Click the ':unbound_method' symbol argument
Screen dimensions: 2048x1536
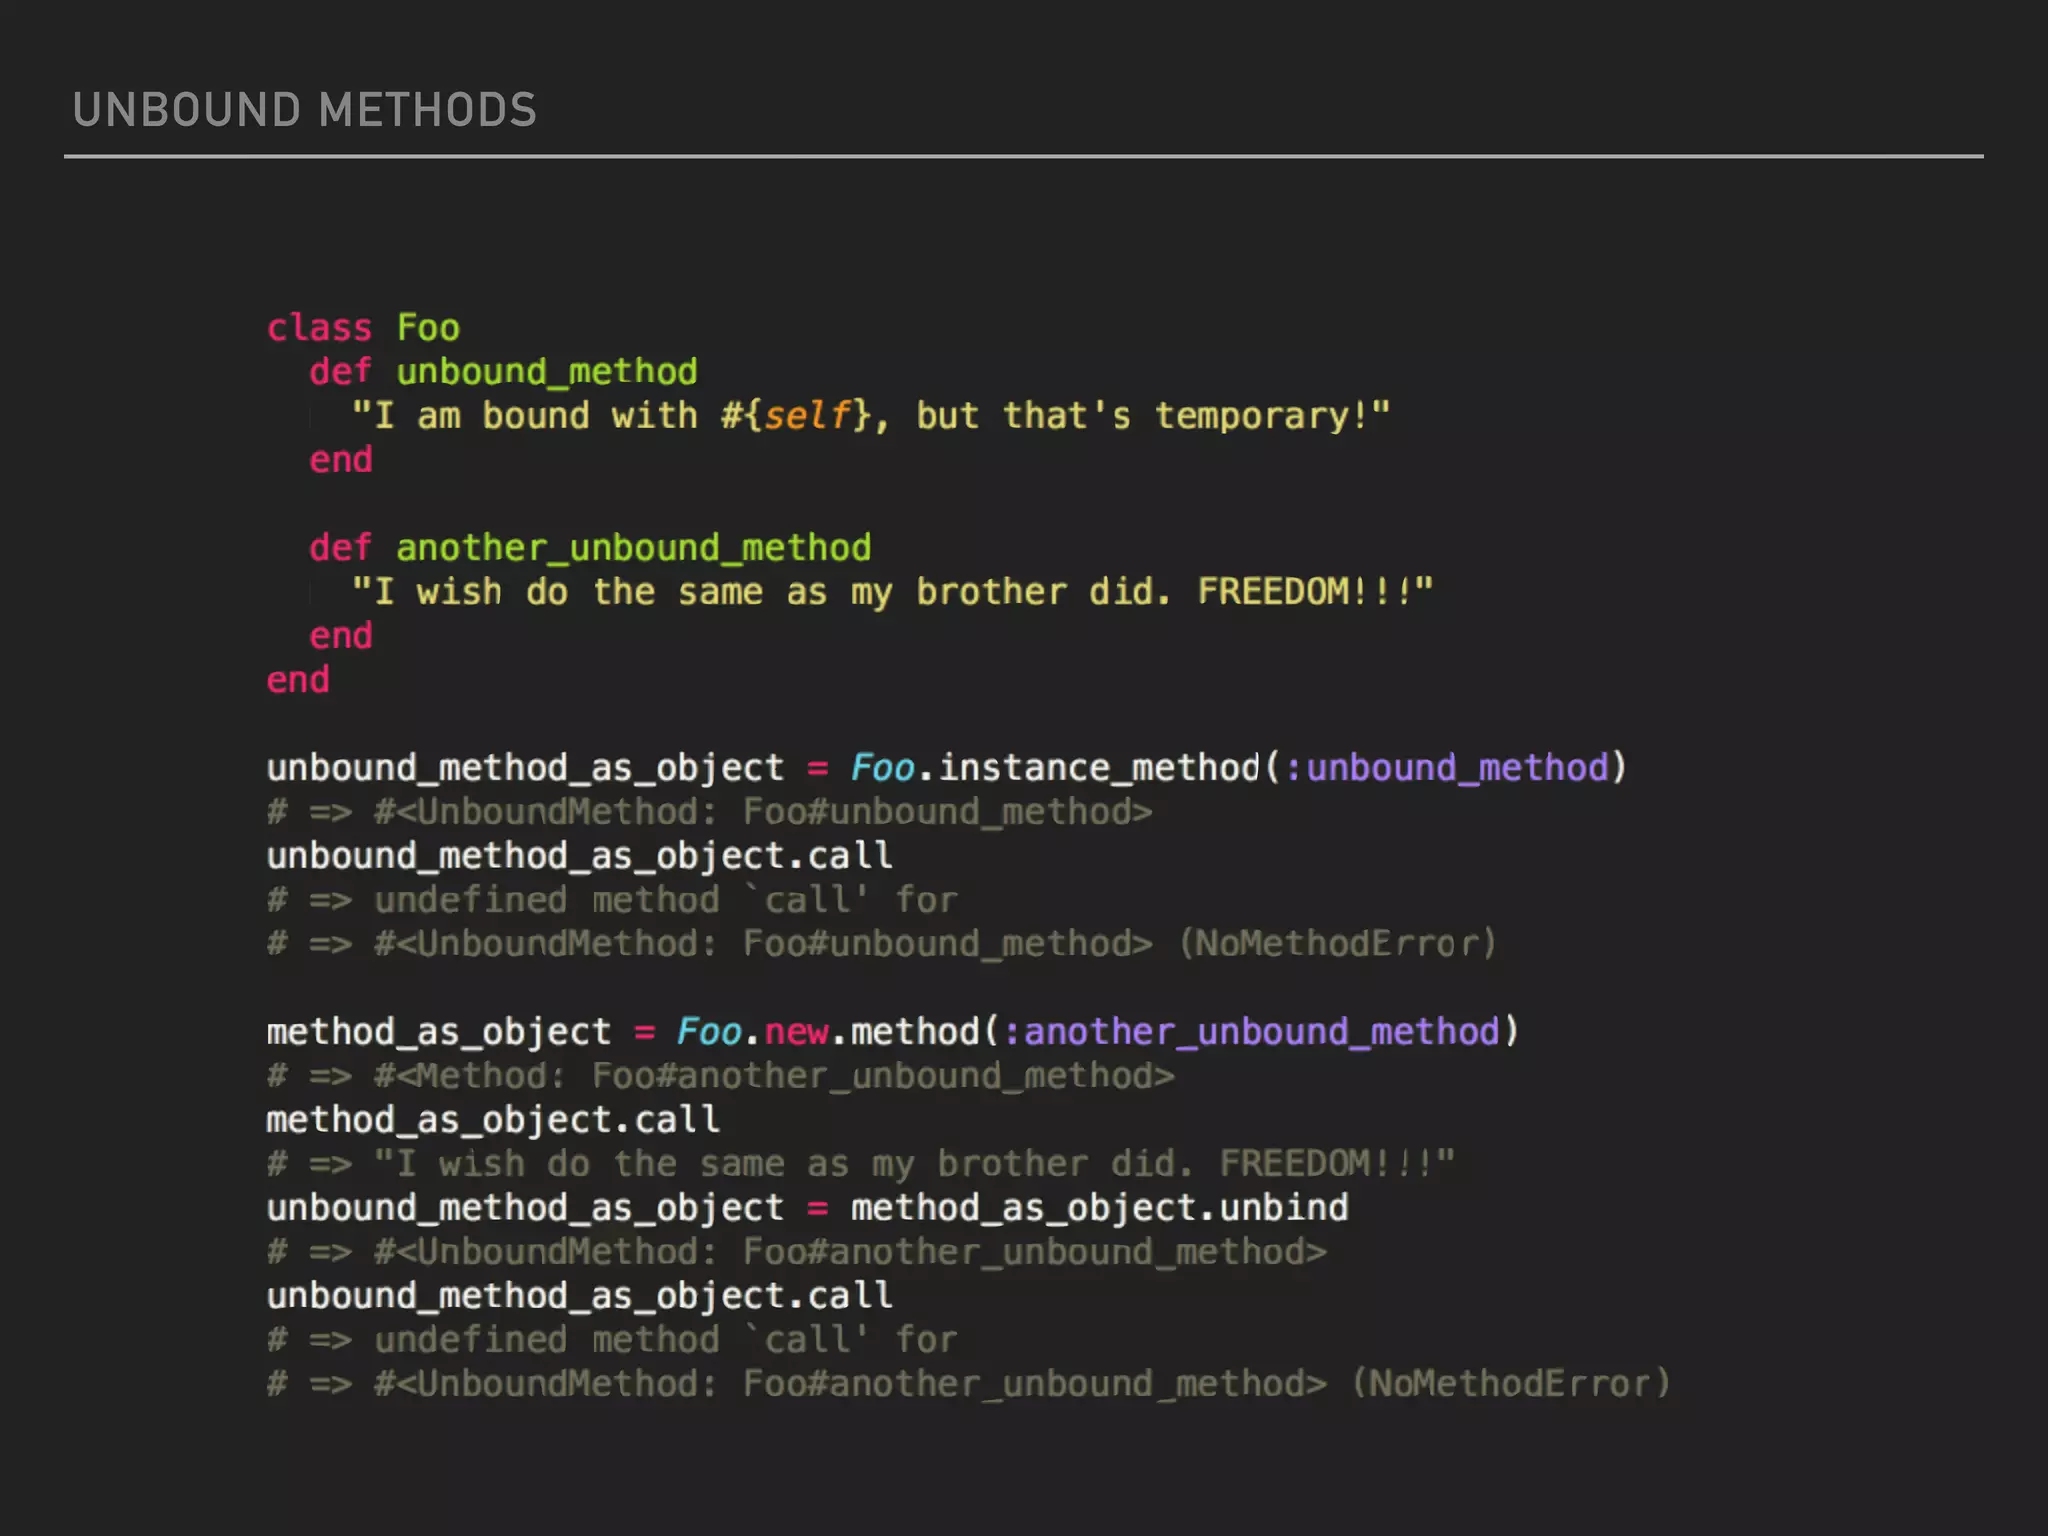pyautogui.click(x=1446, y=768)
